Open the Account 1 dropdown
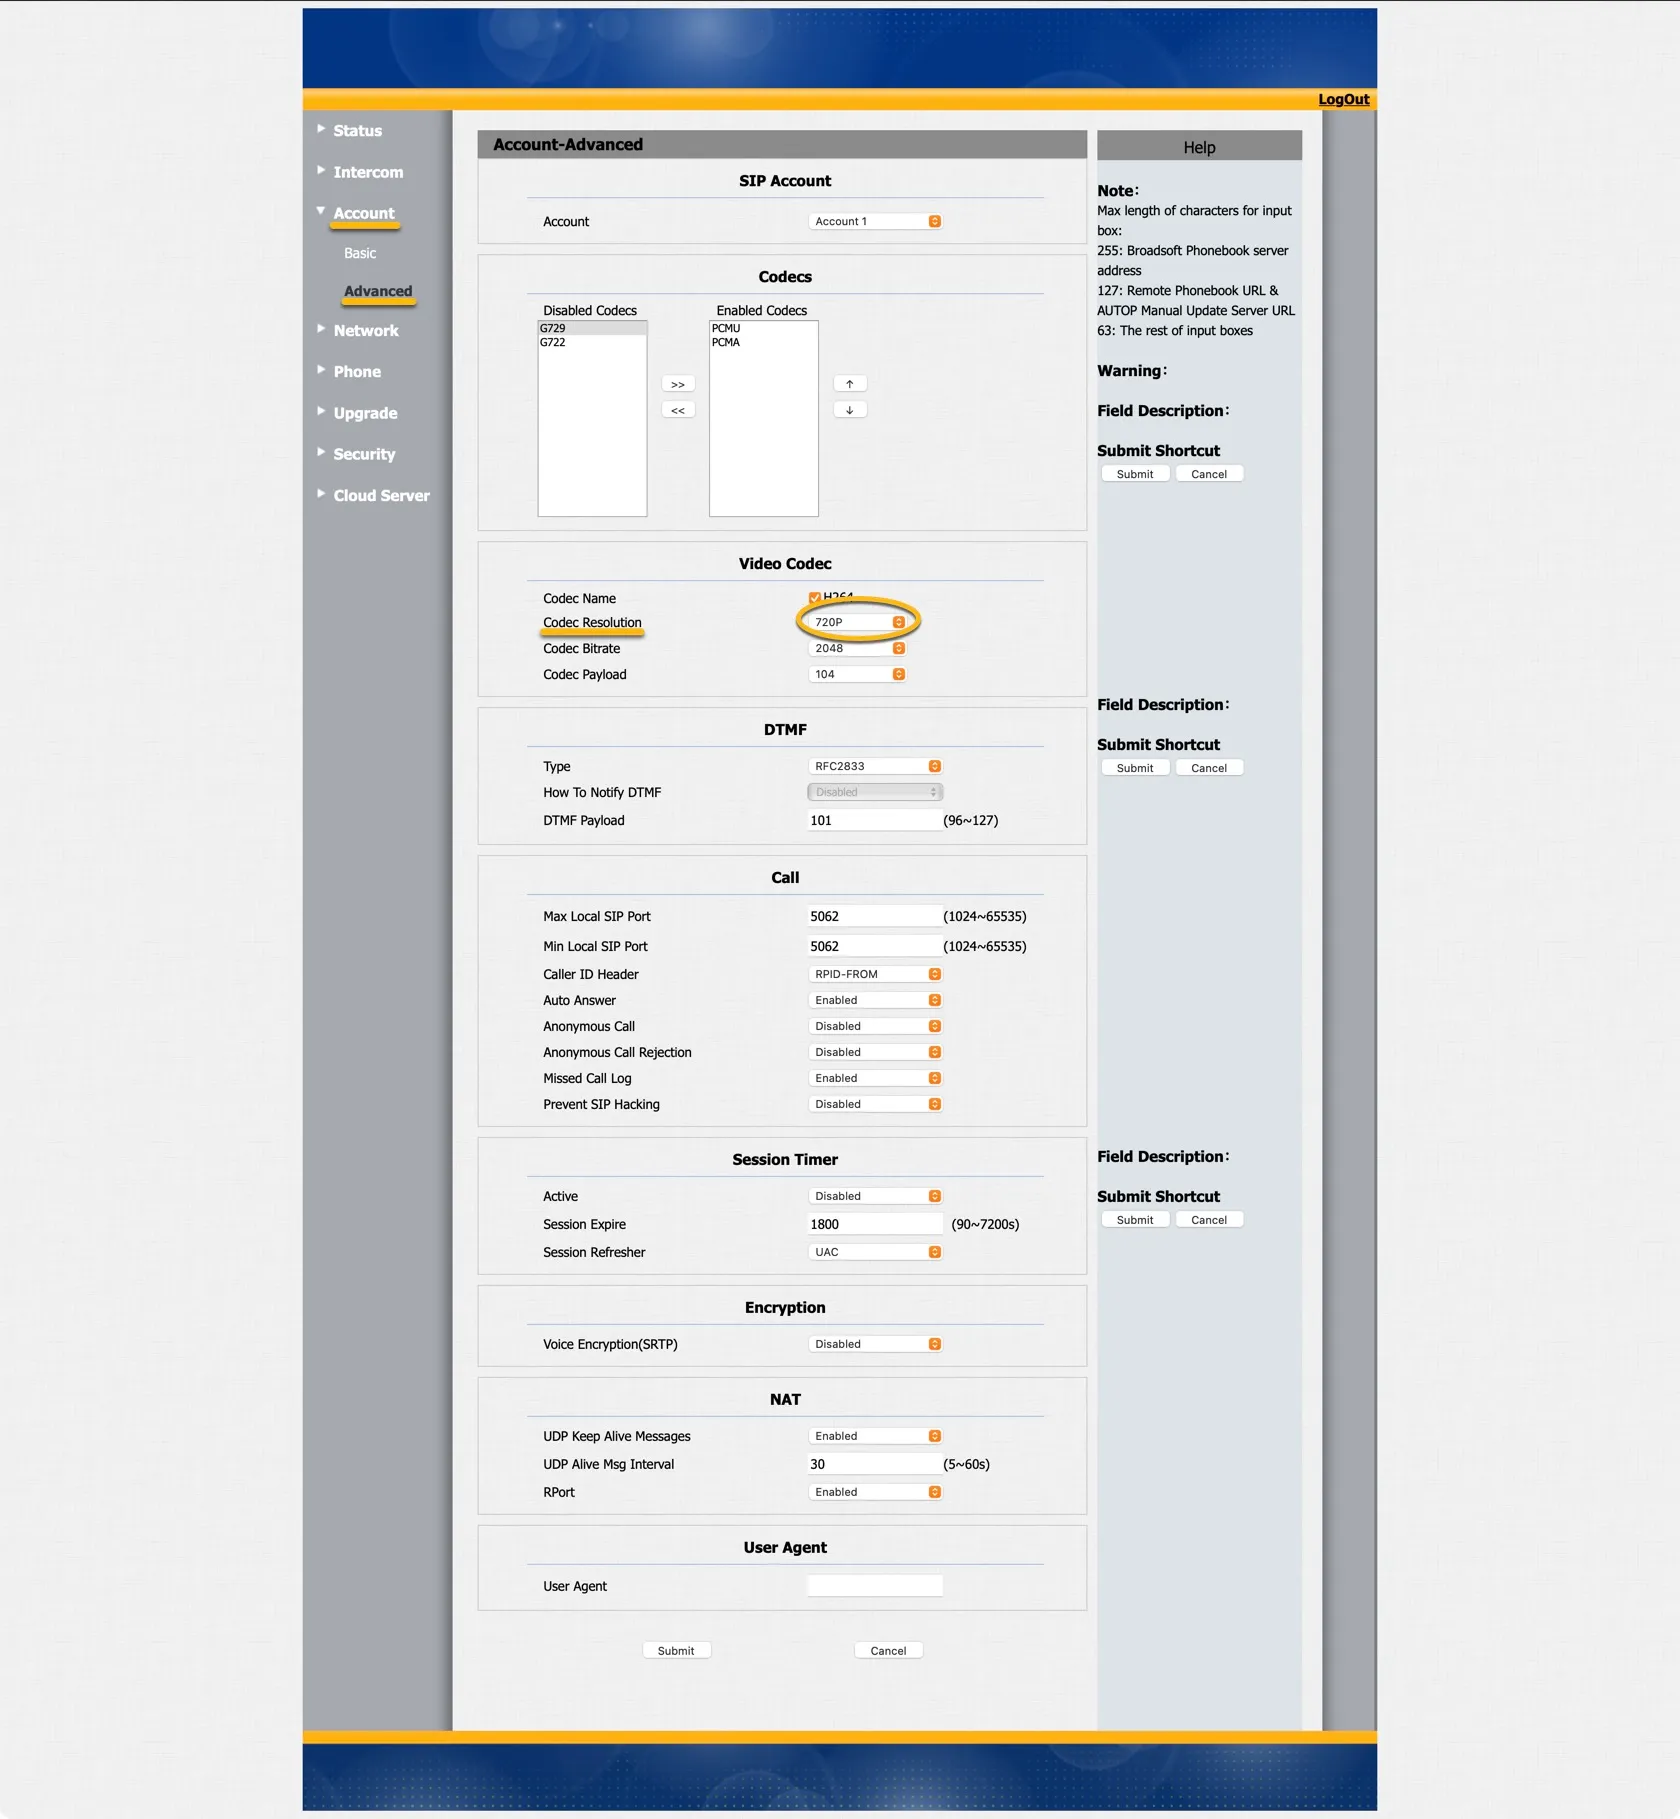 tap(875, 222)
